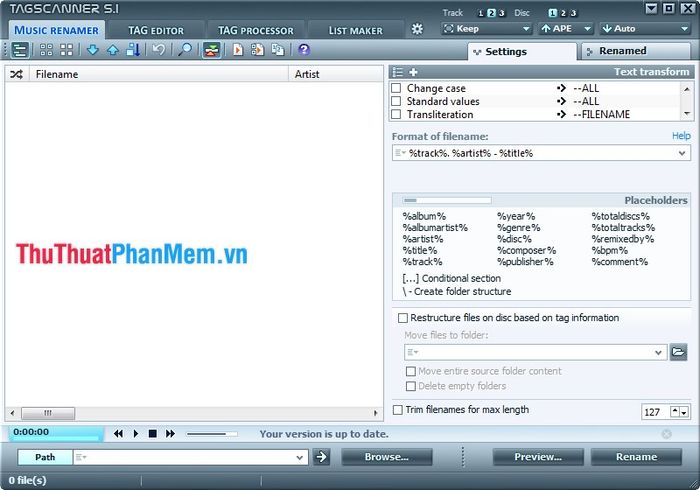Open folder browse icon for Move files
This screenshot has width=700, height=490.
(678, 352)
